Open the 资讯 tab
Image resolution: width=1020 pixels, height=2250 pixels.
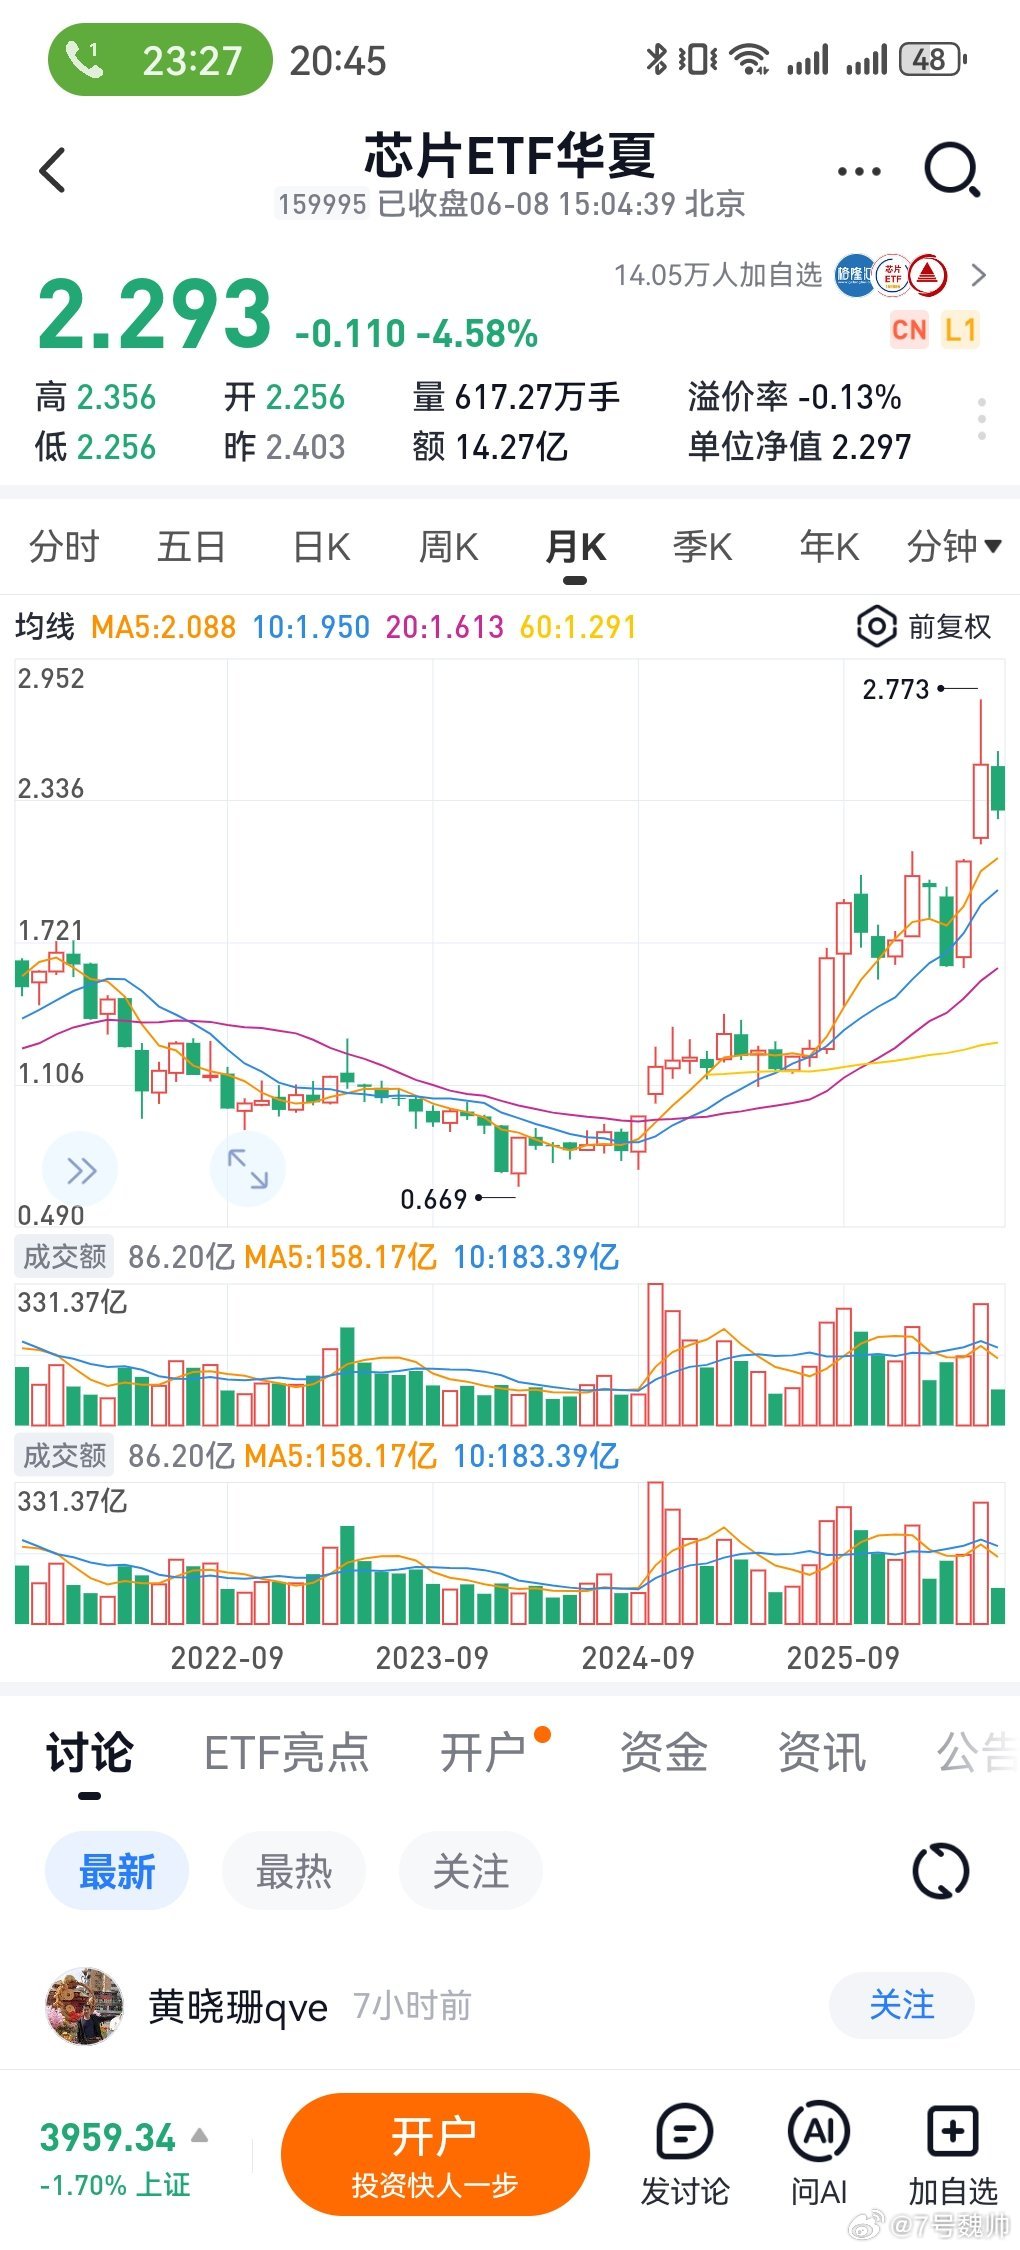point(822,1752)
